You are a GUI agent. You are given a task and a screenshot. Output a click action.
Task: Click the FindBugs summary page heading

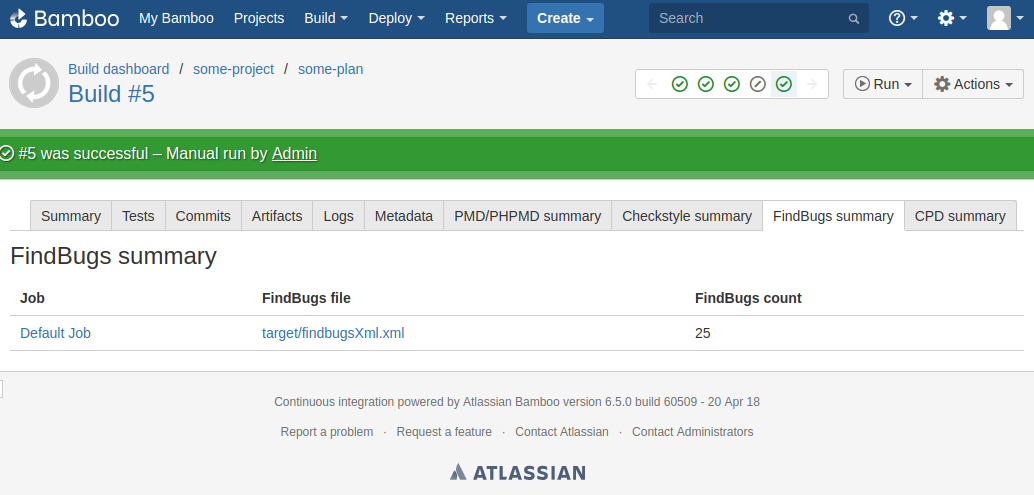[x=113, y=256]
